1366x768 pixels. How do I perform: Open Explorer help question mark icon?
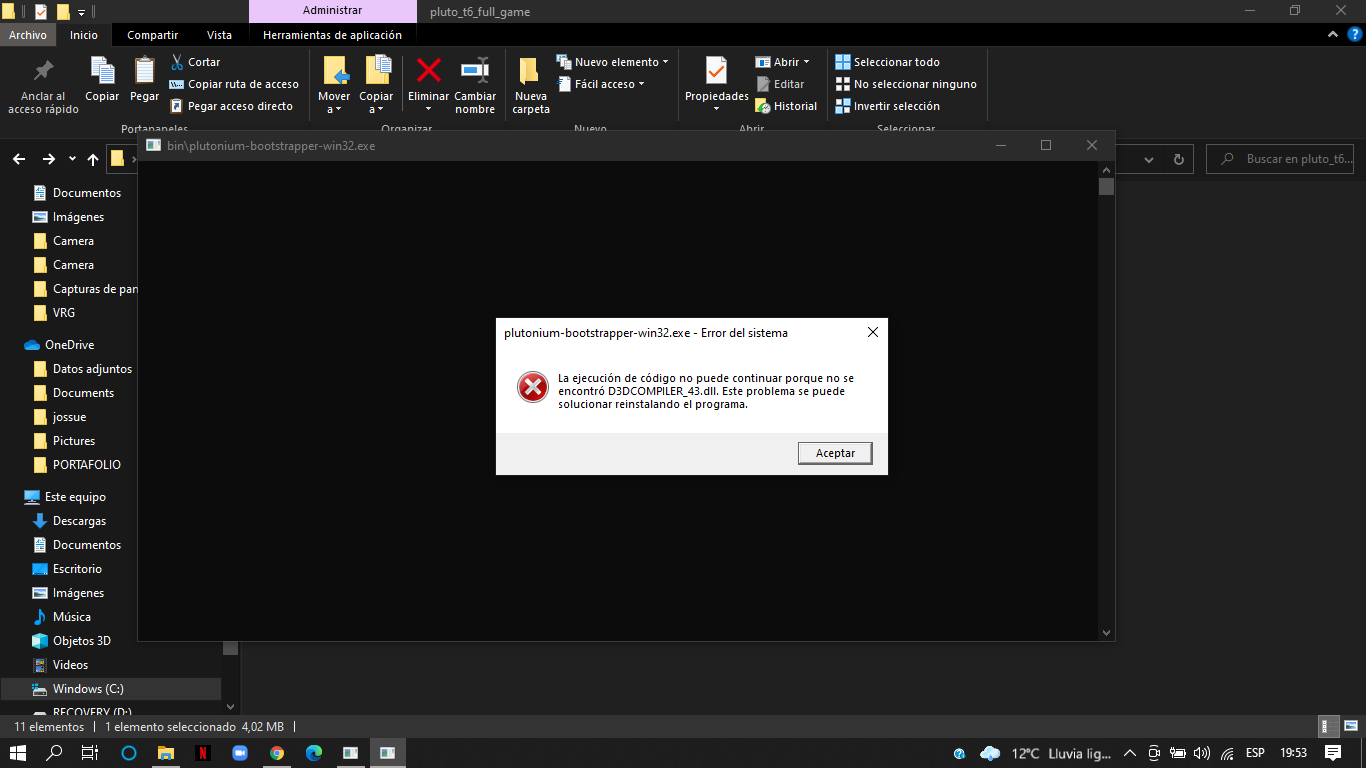[1353, 34]
